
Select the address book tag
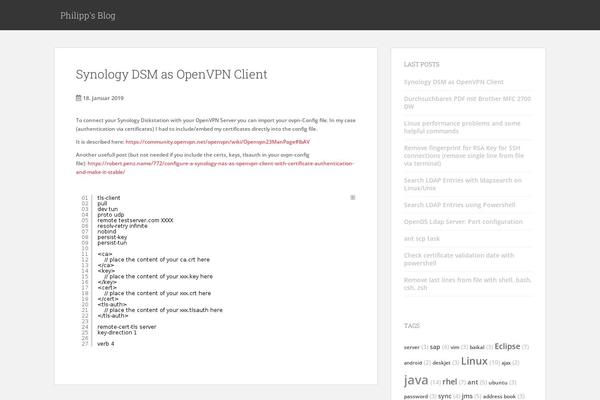pyautogui.click(x=499, y=397)
